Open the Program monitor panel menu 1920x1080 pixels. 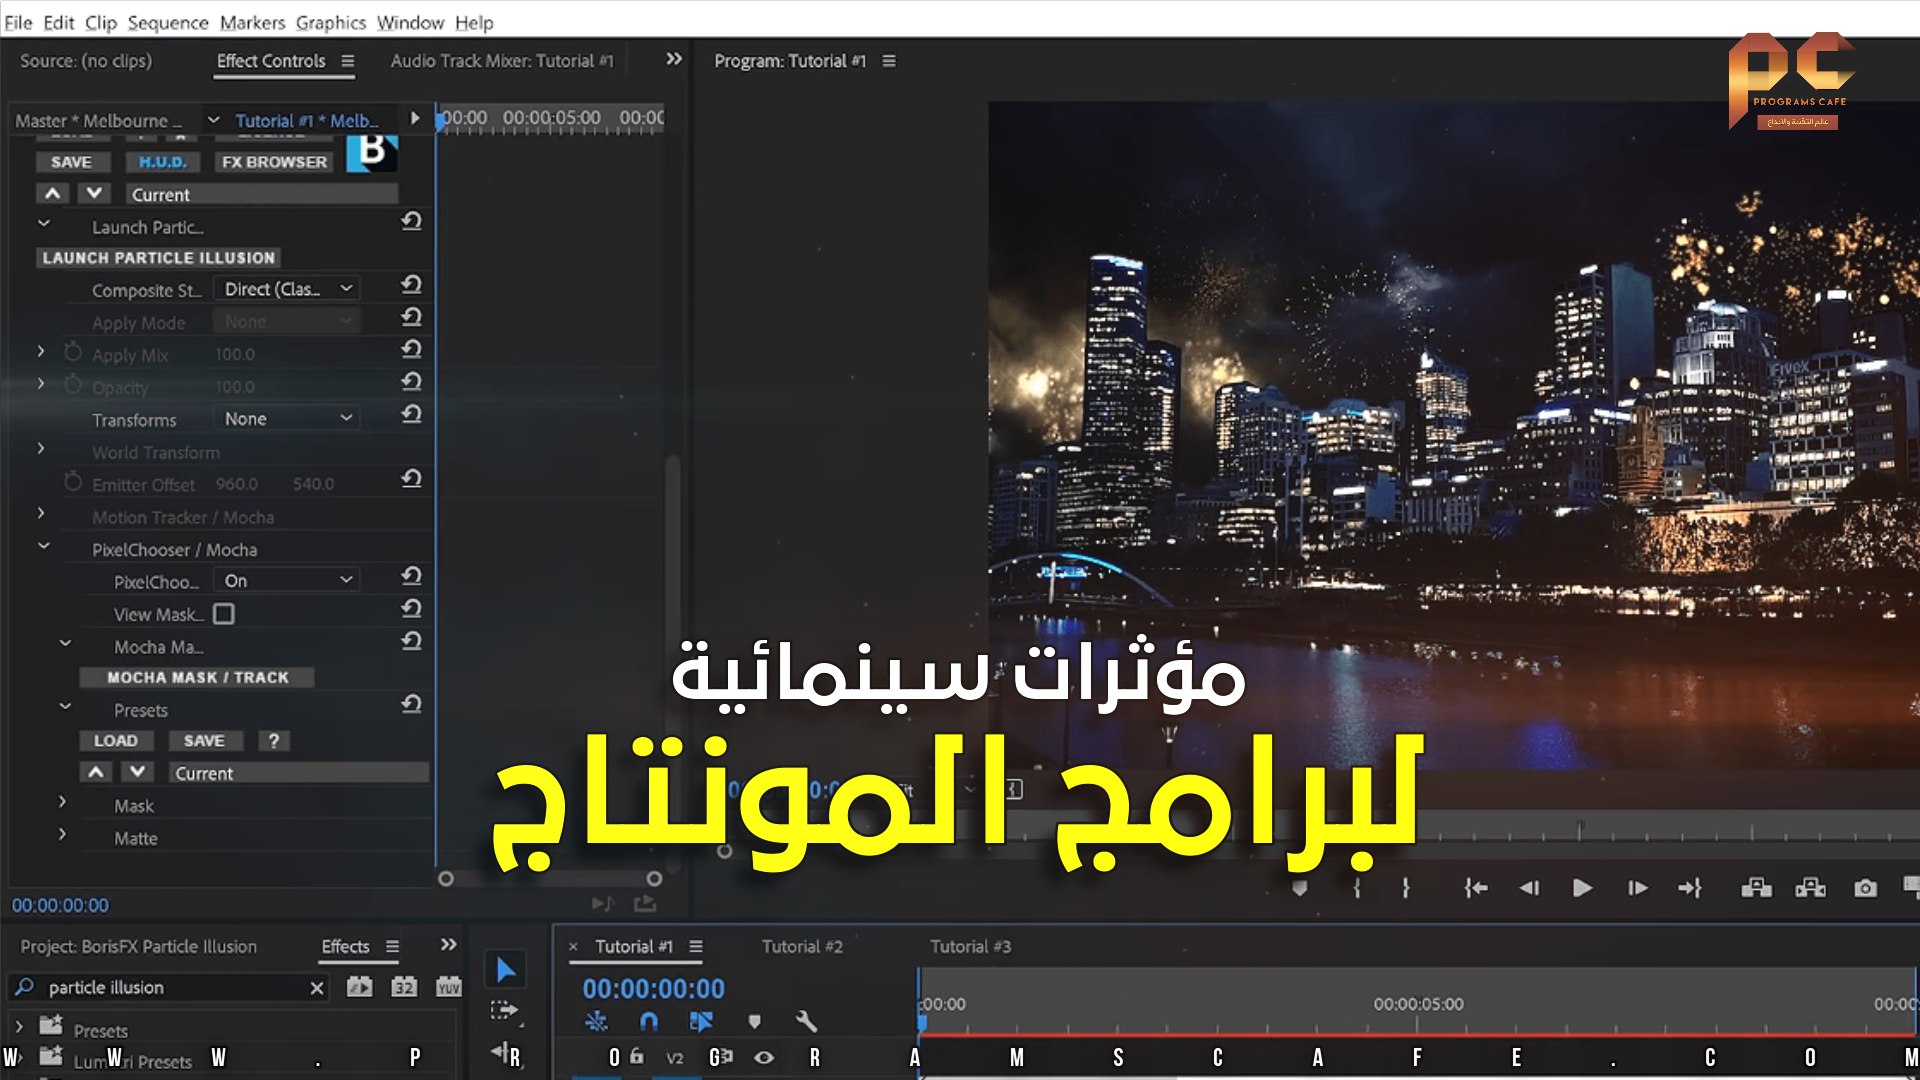point(889,61)
